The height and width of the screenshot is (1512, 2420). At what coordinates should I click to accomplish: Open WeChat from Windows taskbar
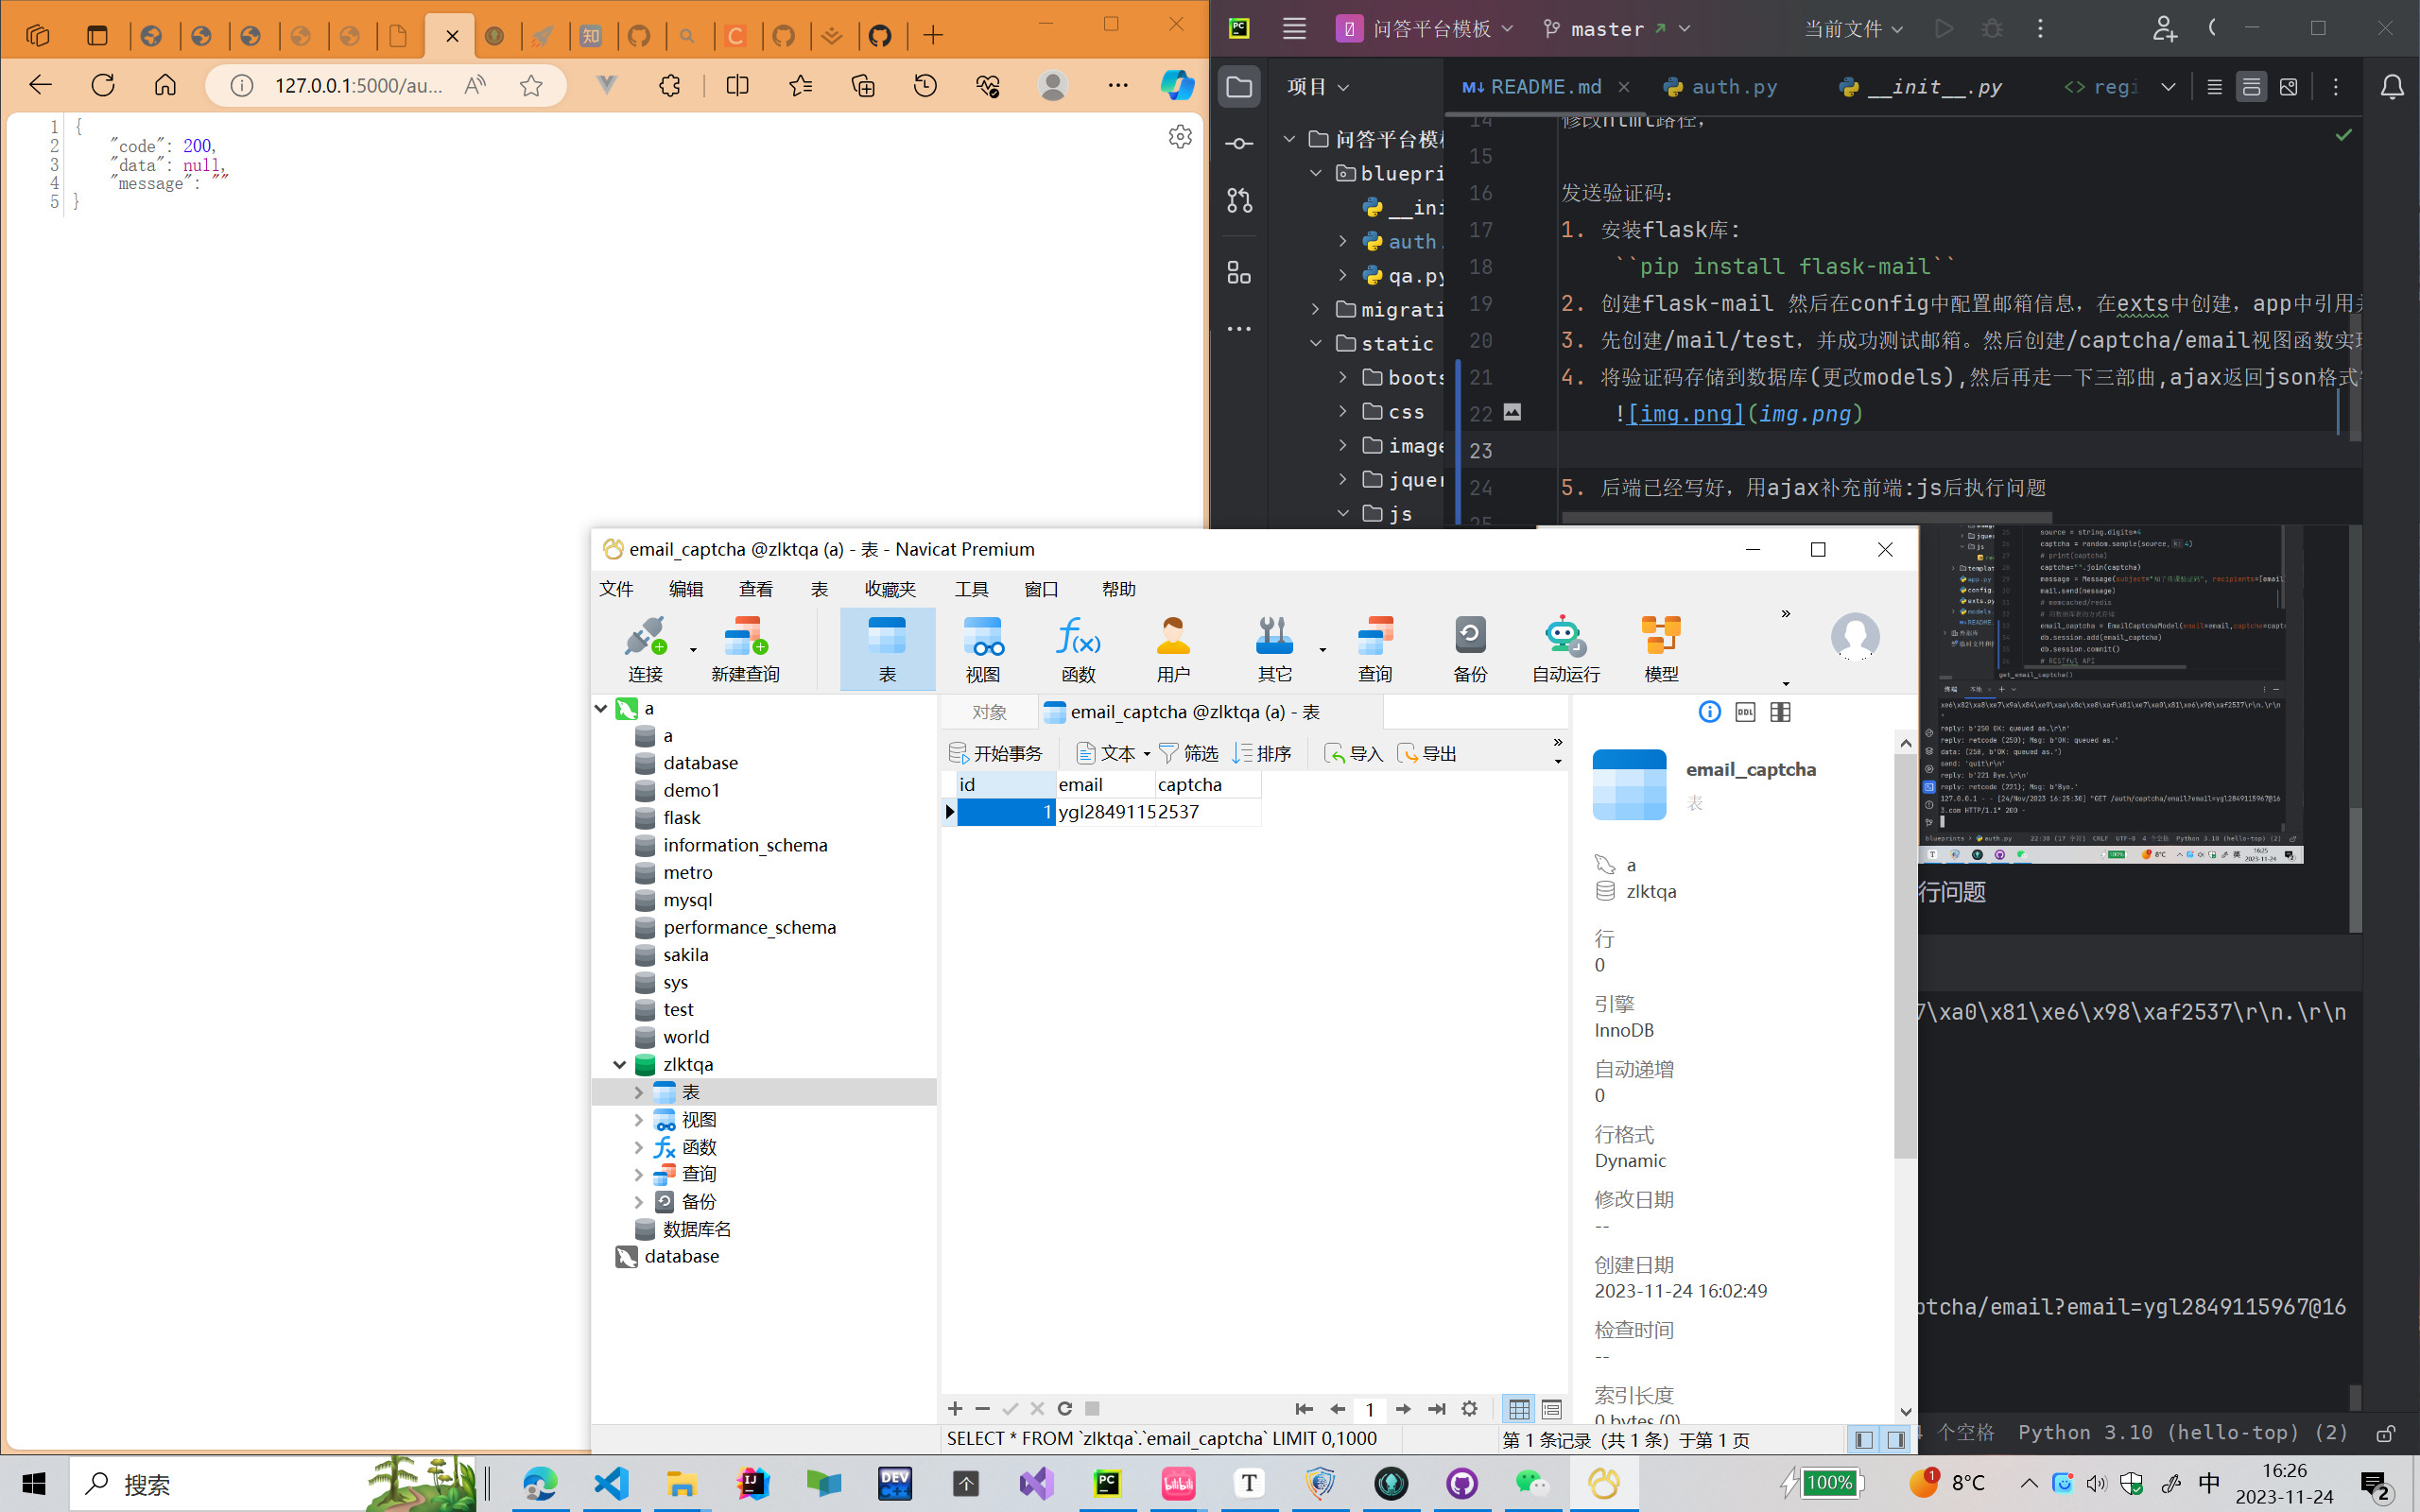click(x=1532, y=1483)
